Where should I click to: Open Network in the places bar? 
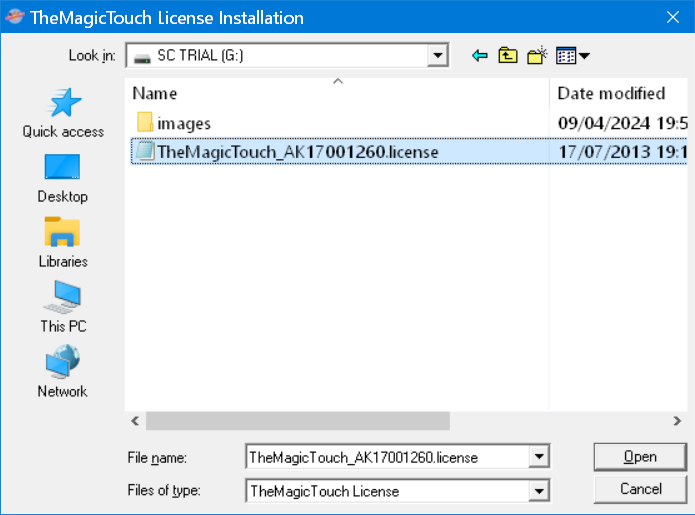[62, 371]
